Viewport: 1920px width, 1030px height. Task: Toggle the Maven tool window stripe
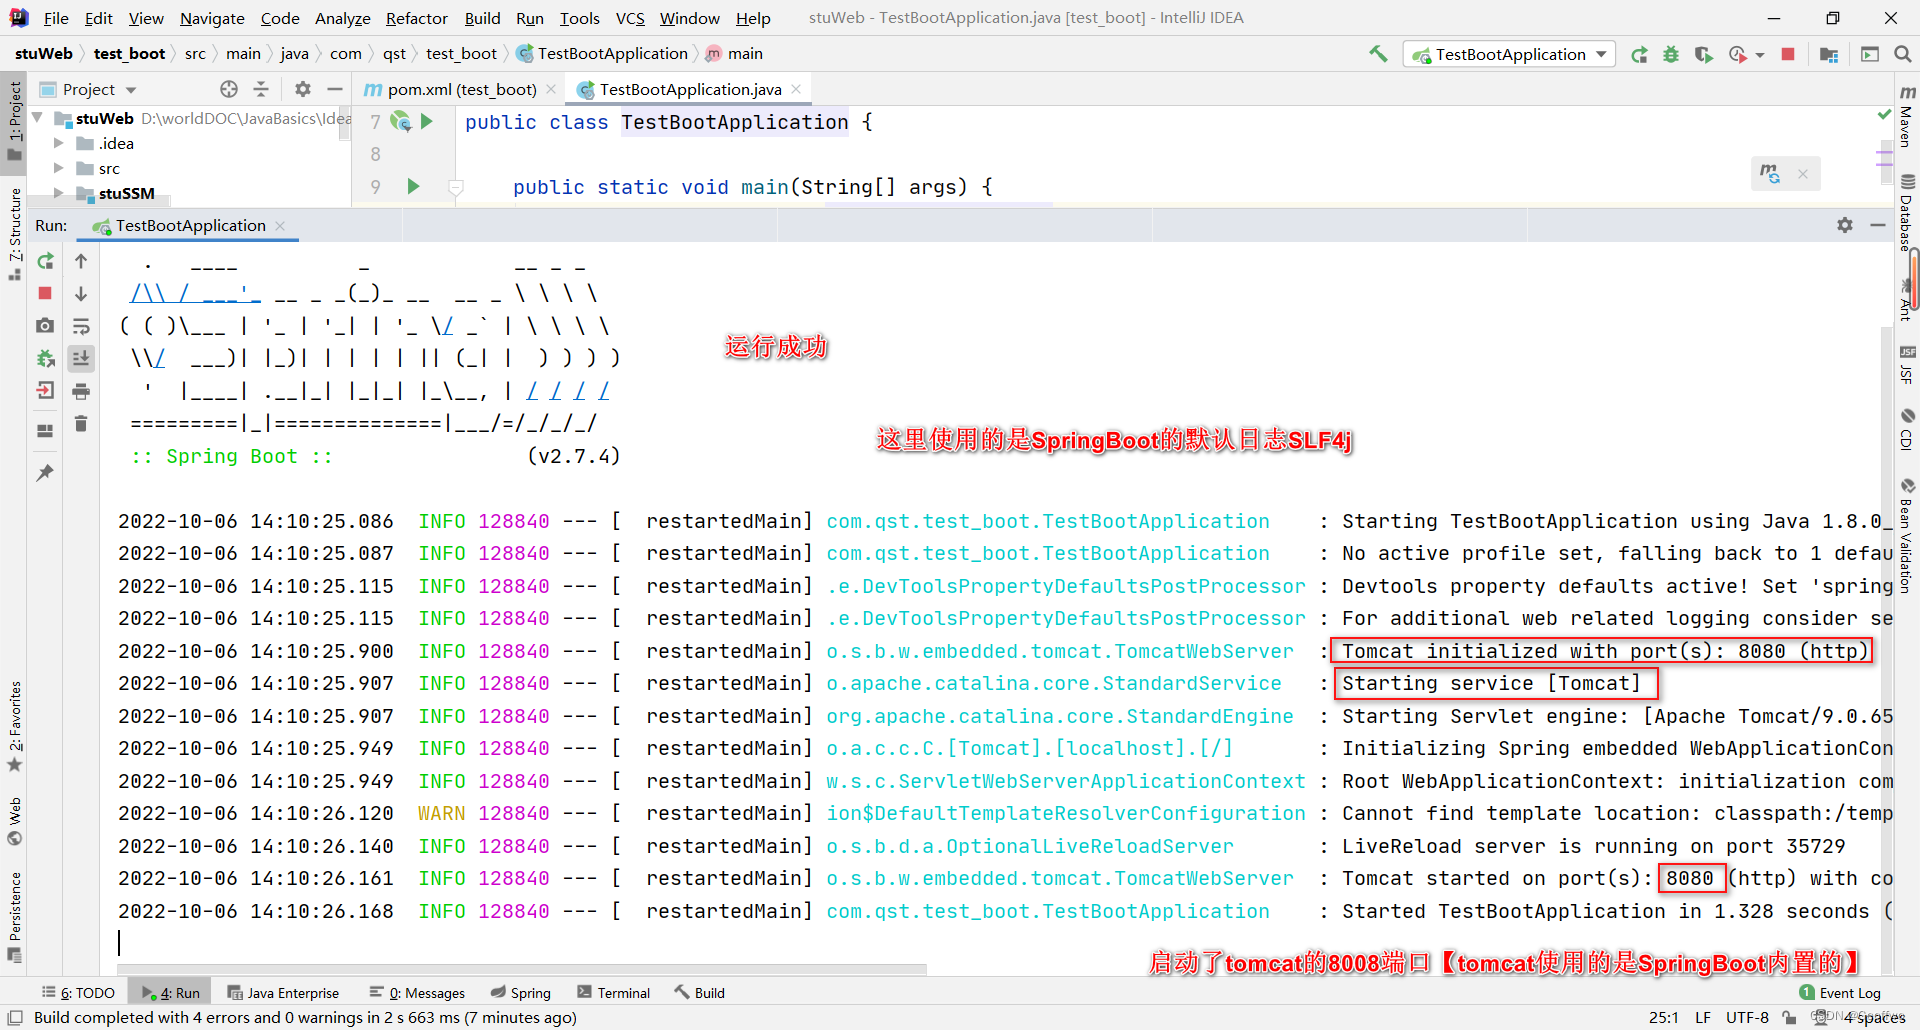coord(1907,116)
